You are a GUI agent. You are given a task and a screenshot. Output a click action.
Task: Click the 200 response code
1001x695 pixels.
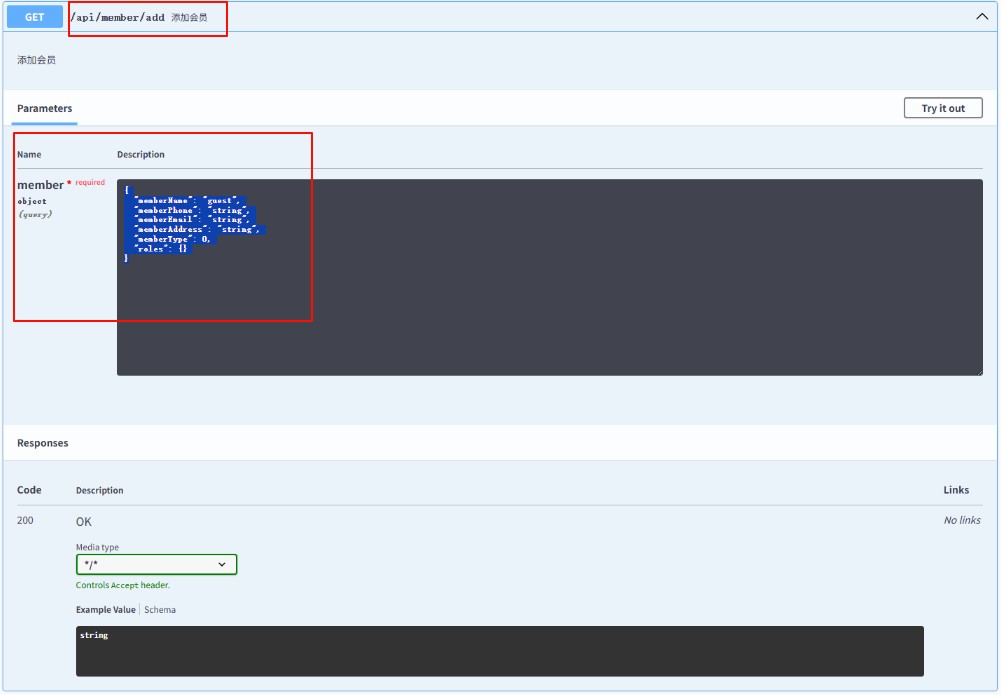25,520
